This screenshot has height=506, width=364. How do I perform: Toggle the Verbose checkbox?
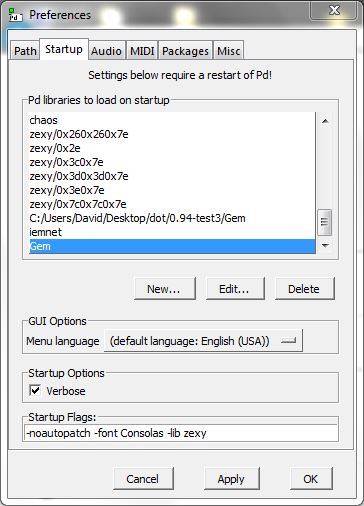(35, 390)
